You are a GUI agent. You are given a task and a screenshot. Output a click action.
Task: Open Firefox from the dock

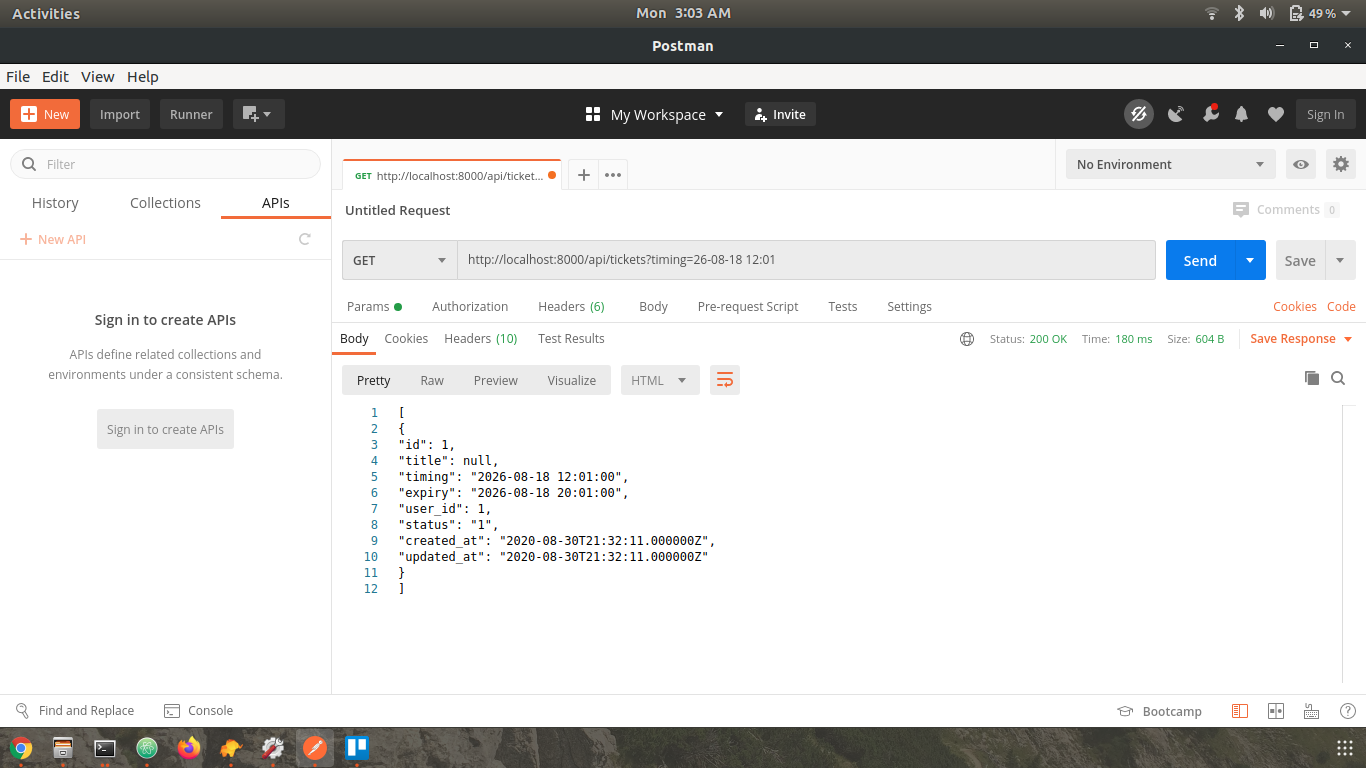189,748
